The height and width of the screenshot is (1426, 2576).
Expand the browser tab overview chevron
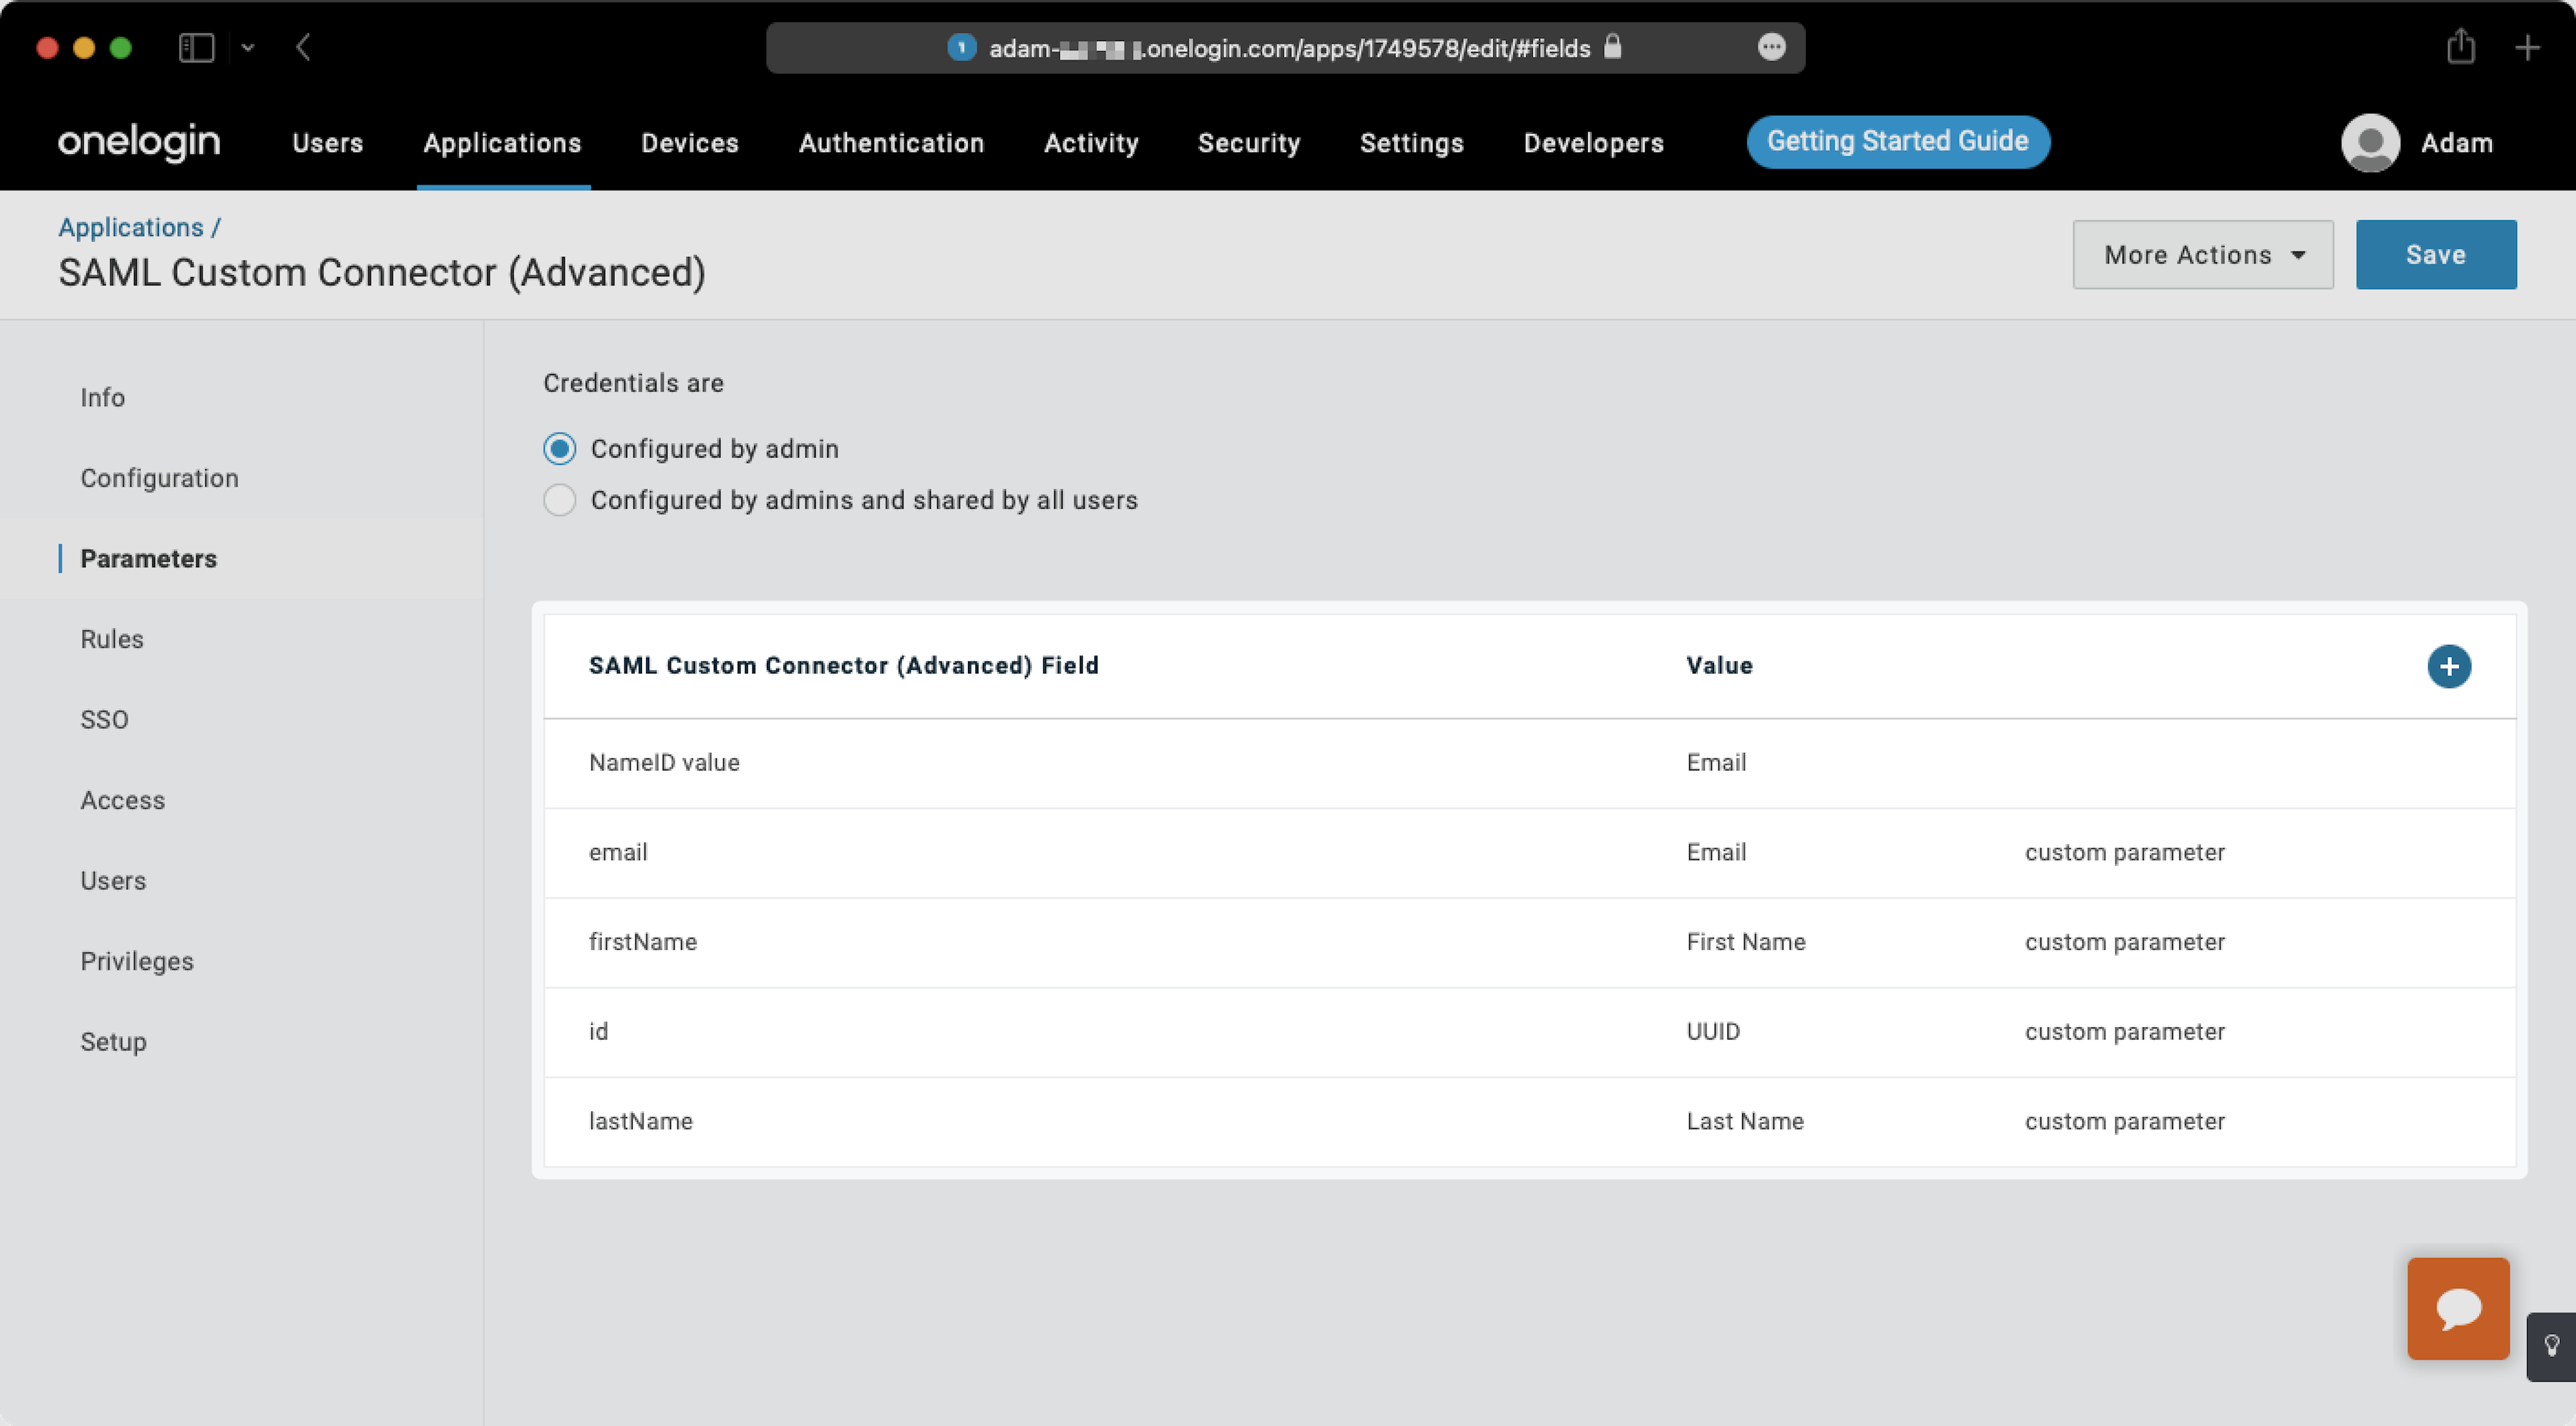click(x=249, y=47)
